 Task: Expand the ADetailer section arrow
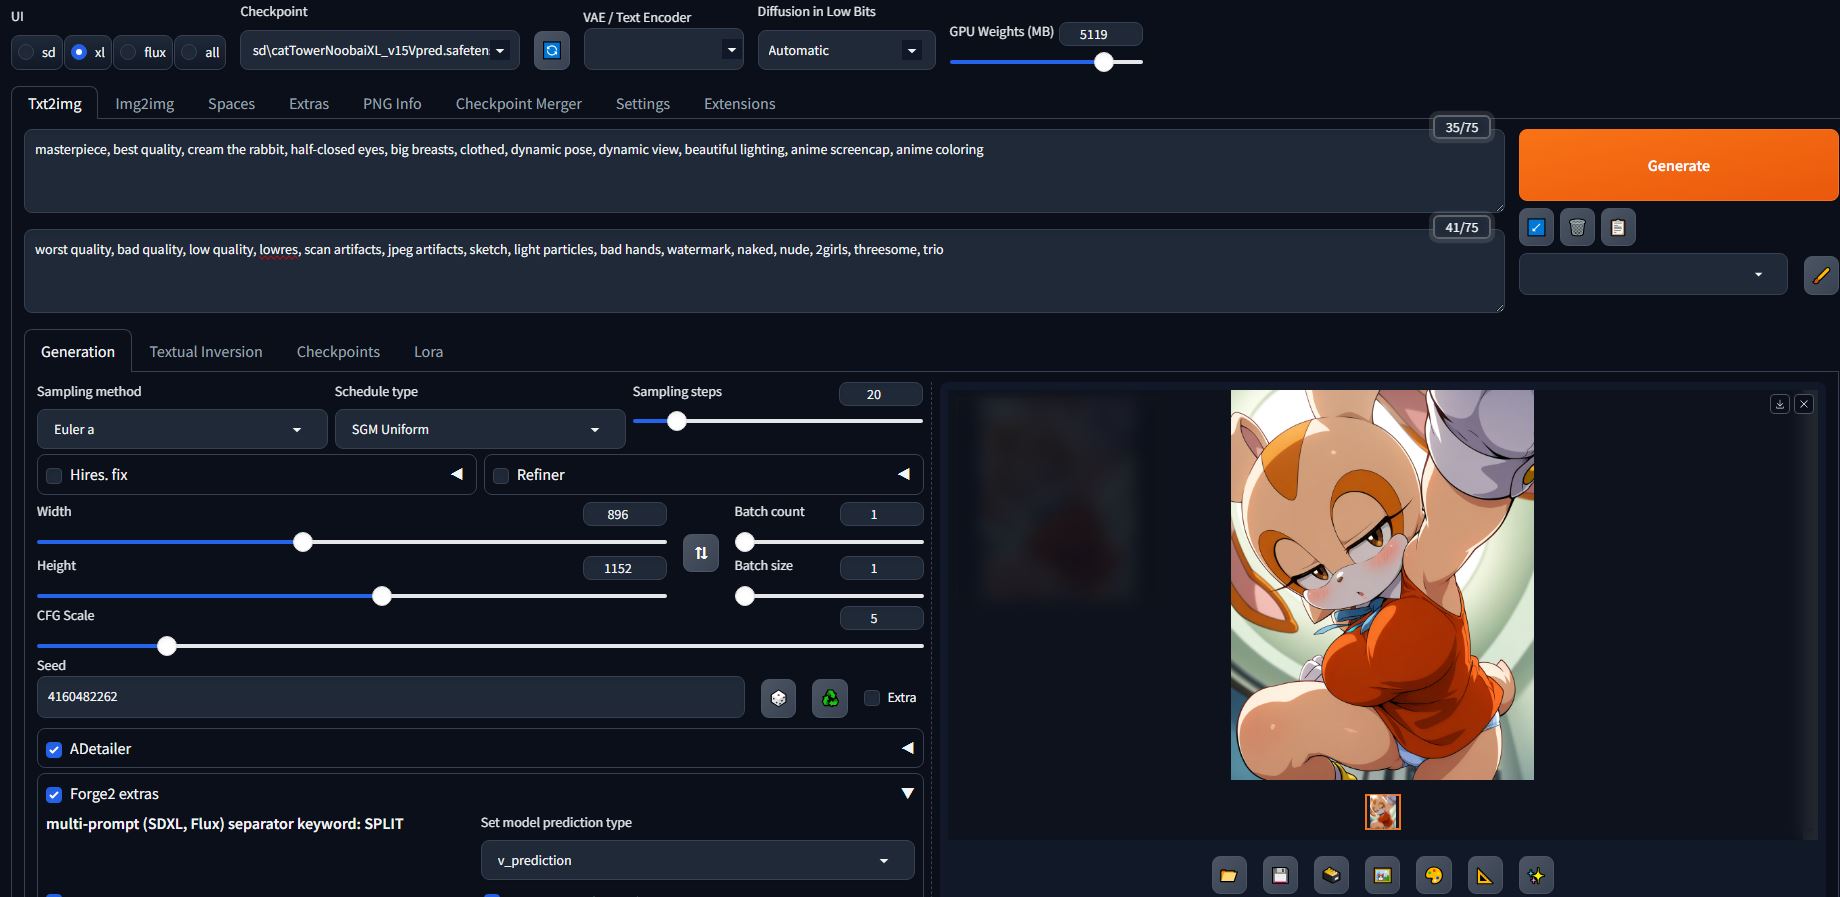(x=908, y=748)
